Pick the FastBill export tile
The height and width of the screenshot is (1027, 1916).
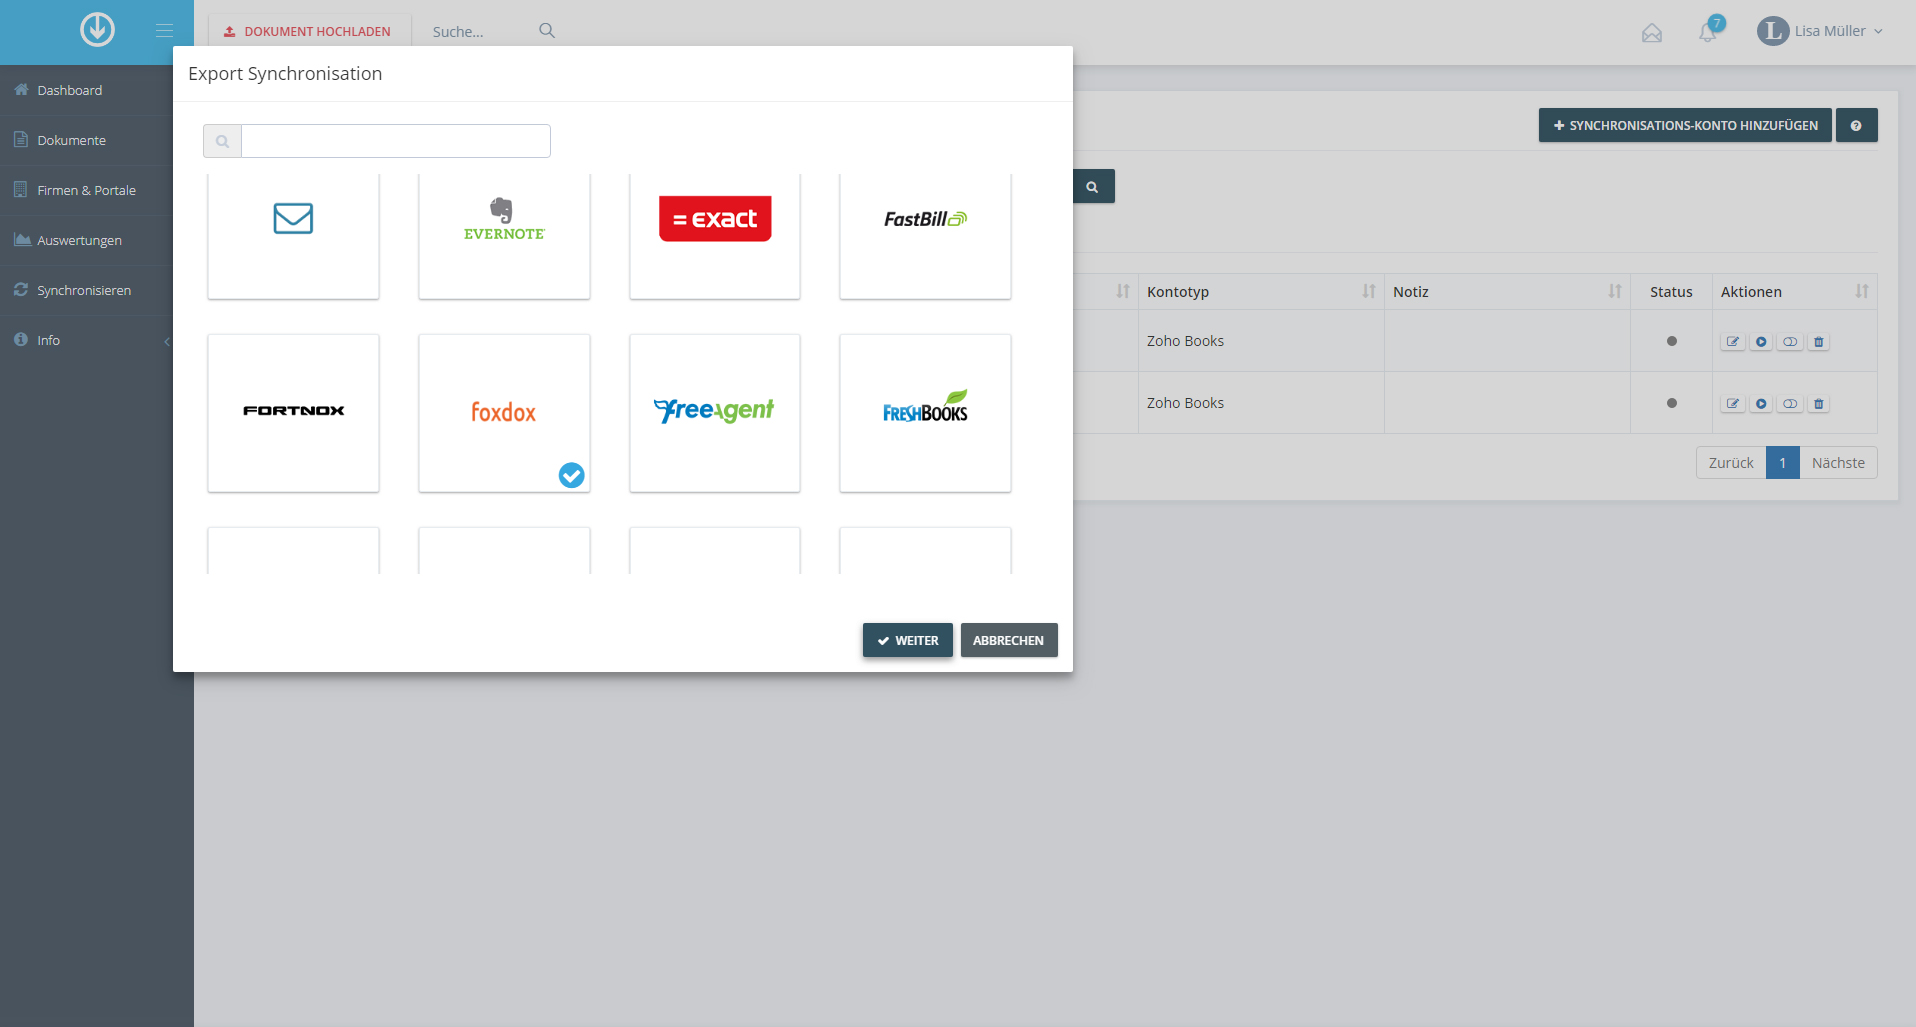tap(925, 234)
